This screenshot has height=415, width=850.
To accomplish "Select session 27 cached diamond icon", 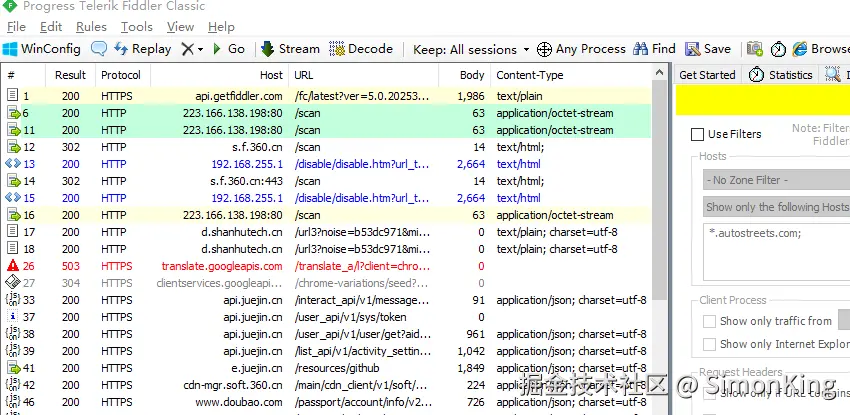I will pos(12,282).
